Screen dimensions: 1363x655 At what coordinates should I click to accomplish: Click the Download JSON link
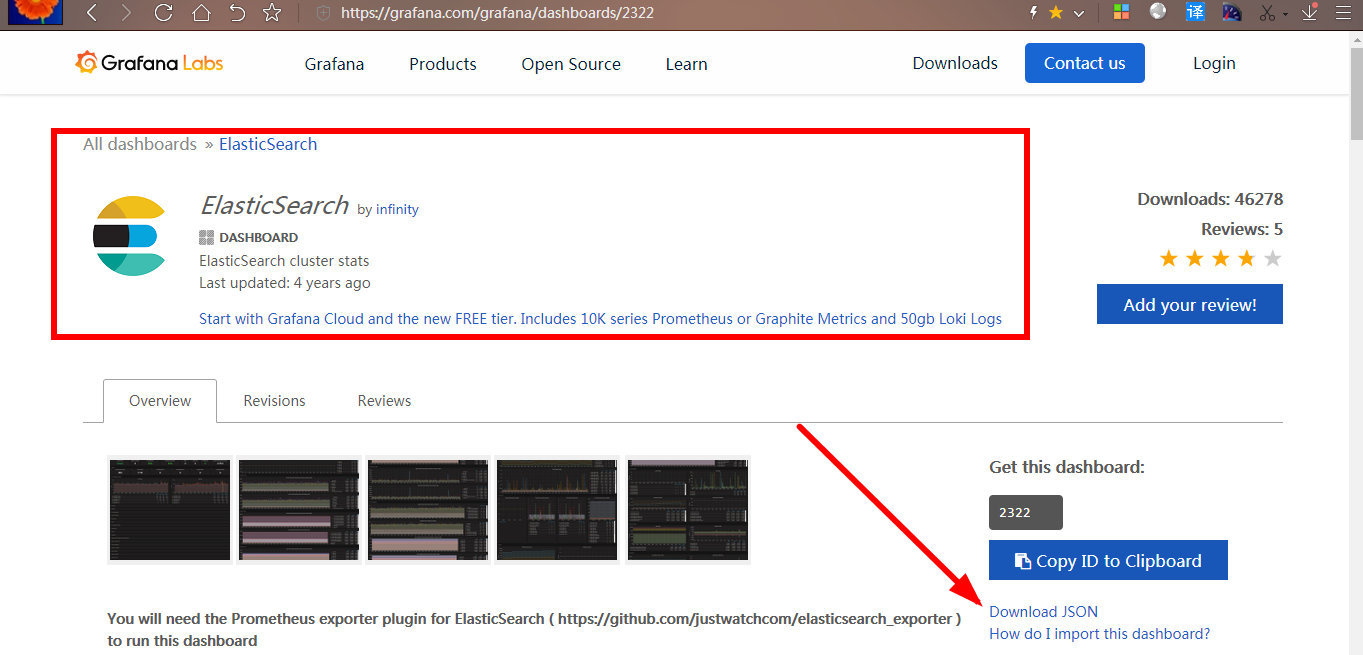(x=1043, y=611)
